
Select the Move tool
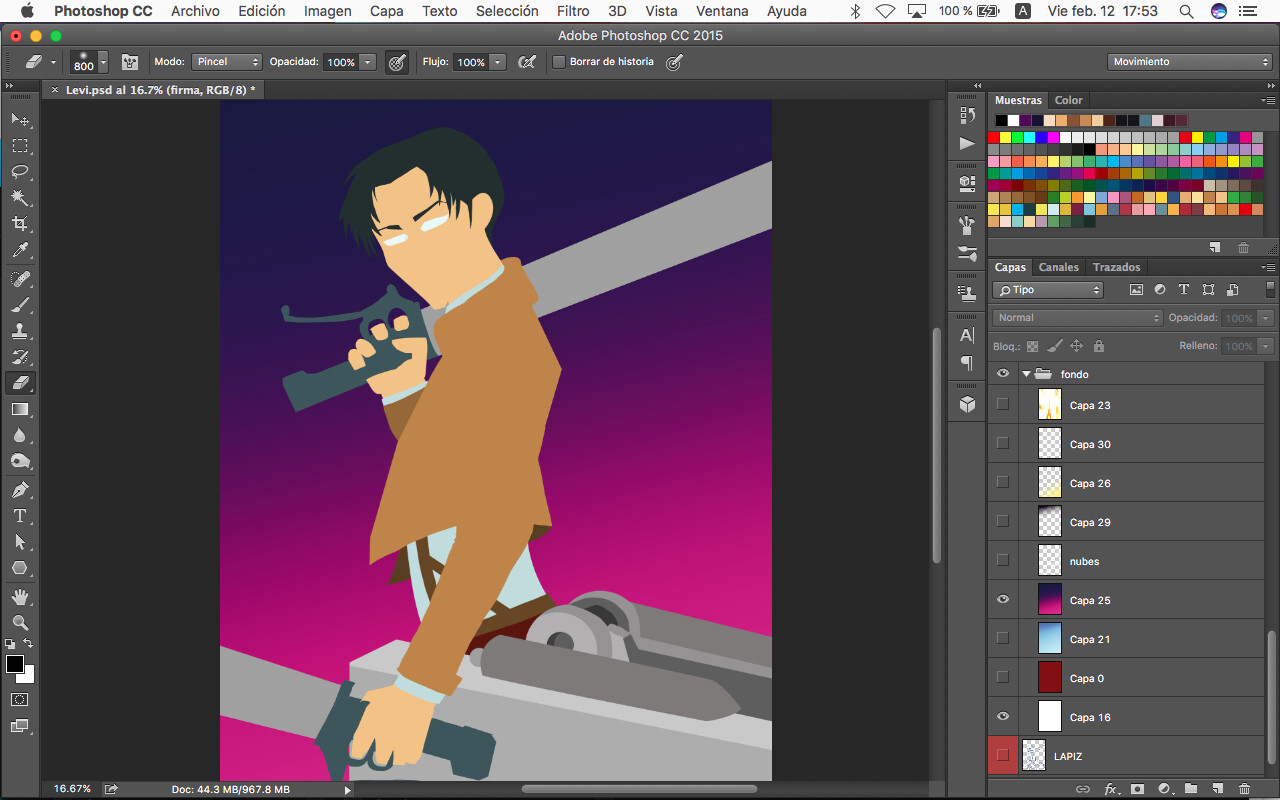20,119
